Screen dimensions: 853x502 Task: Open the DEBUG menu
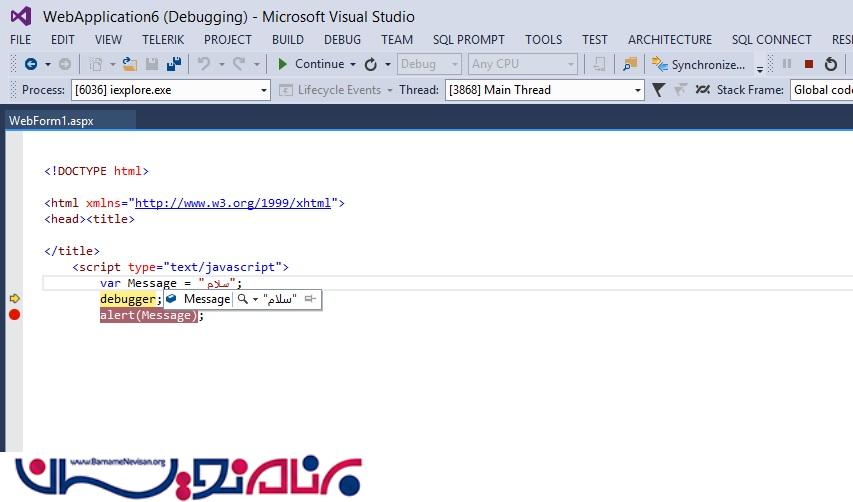[x=342, y=39]
